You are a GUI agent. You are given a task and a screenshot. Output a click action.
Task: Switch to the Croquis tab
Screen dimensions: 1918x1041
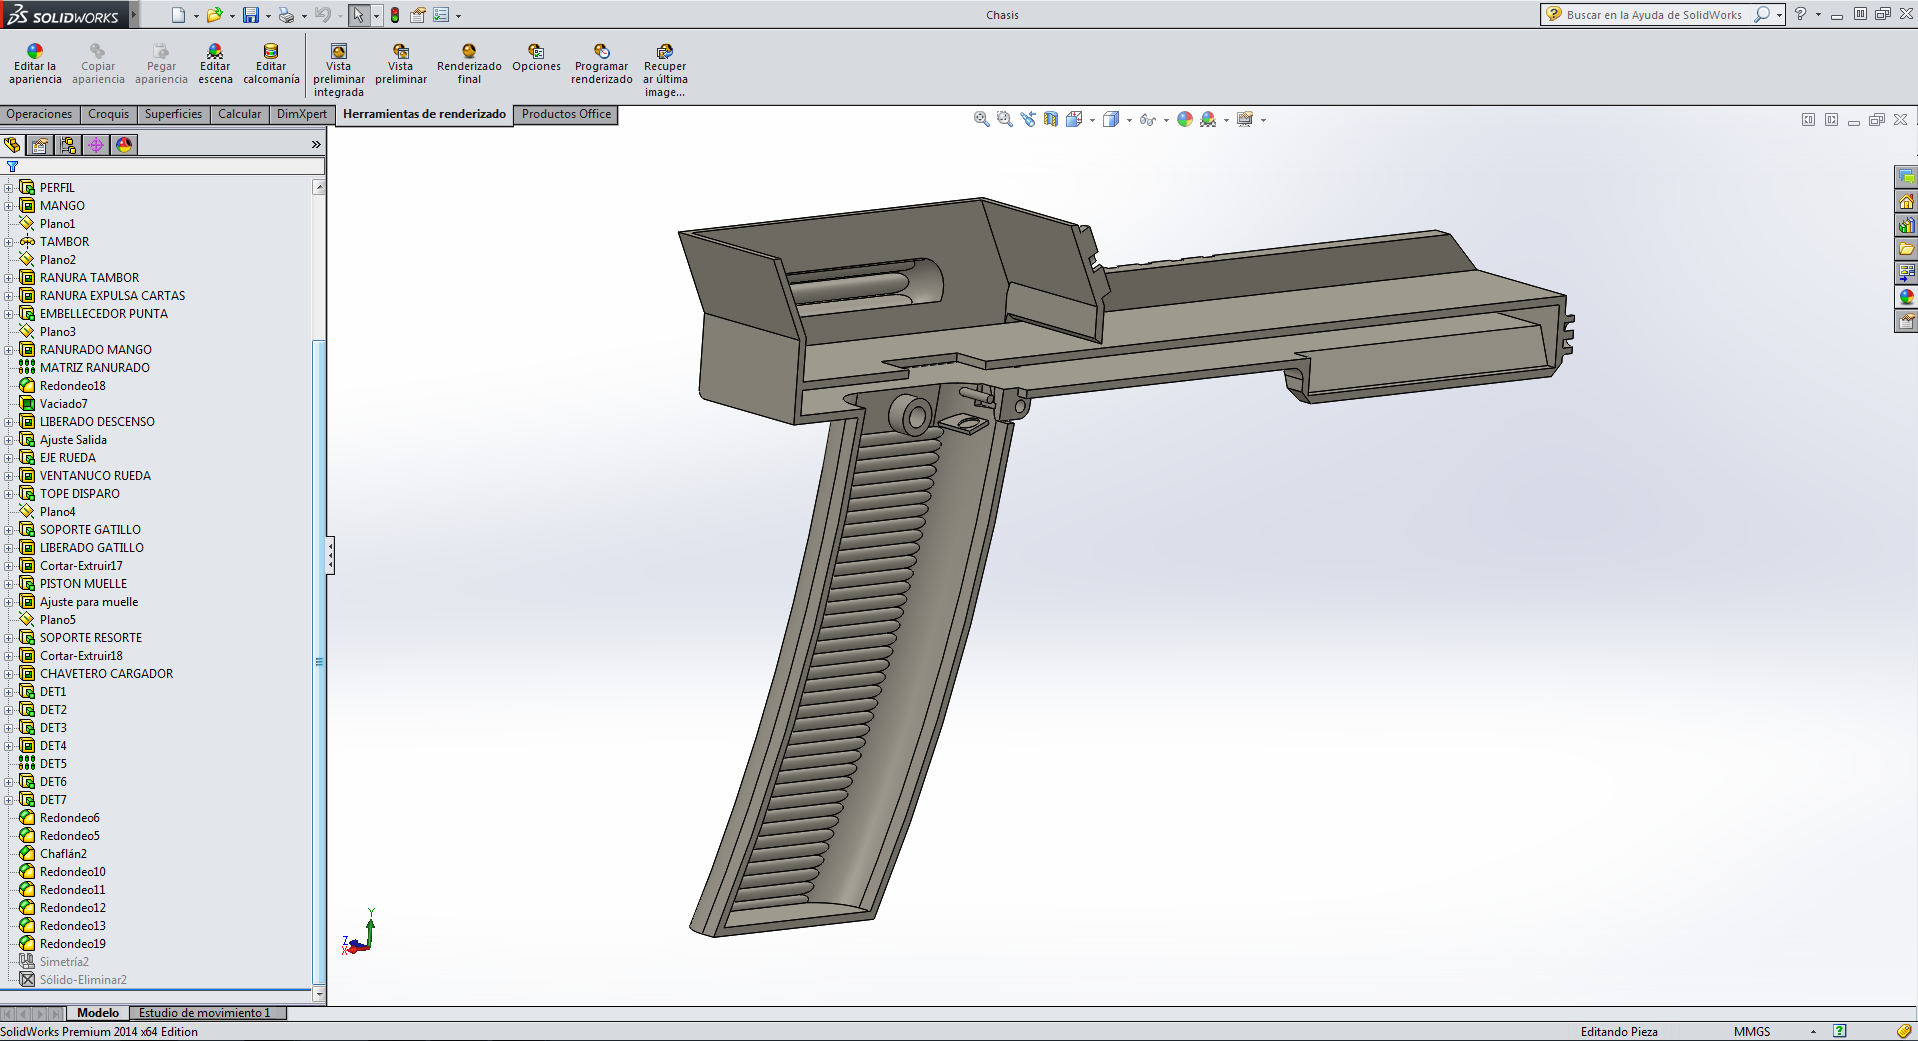[x=108, y=114]
